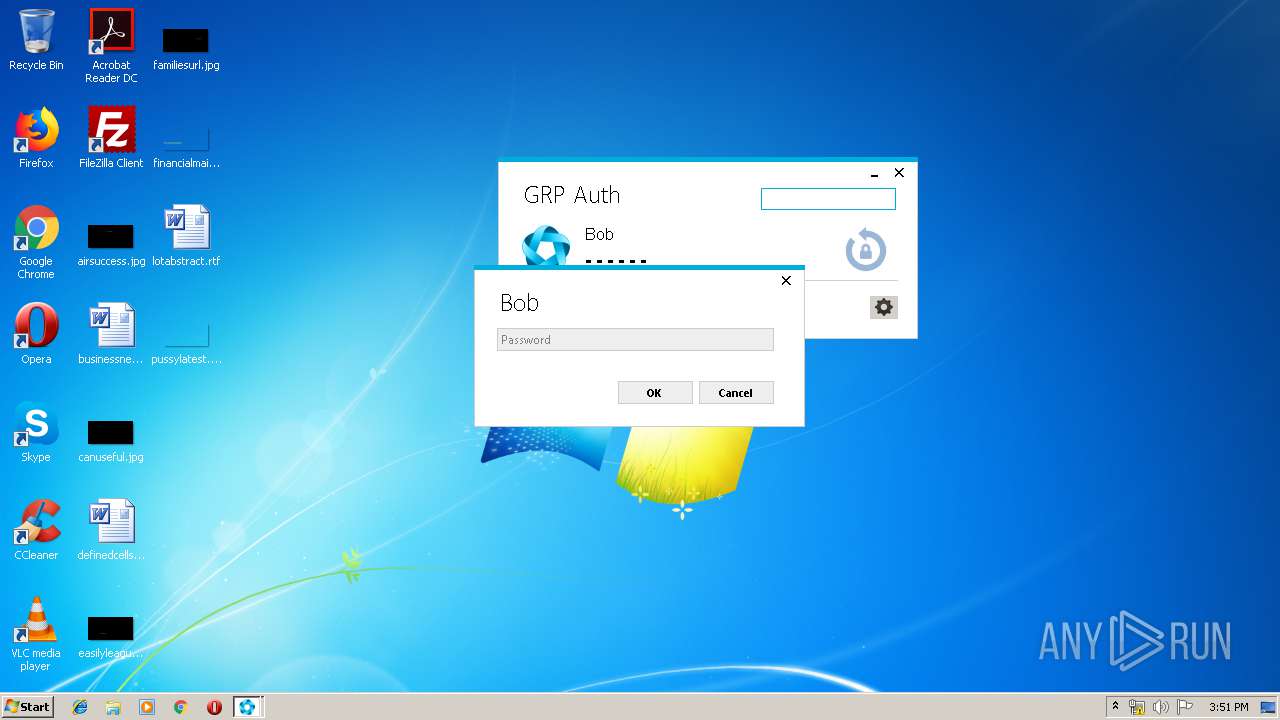
Task: Select easilyleagu... desktop file
Action: pyautogui.click(x=111, y=636)
